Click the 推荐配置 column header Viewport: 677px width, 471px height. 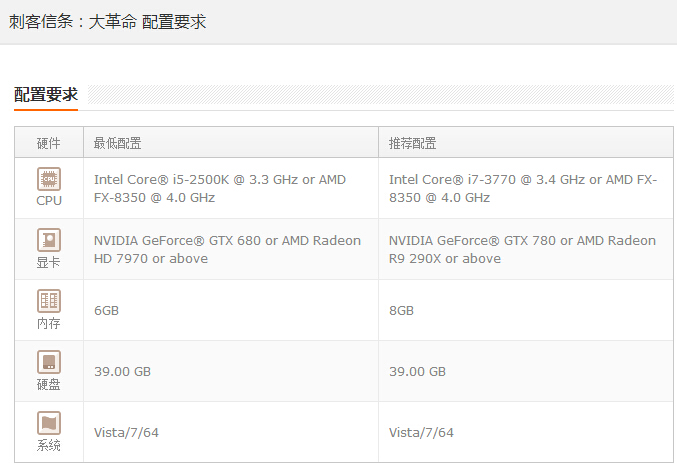click(412, 143)
